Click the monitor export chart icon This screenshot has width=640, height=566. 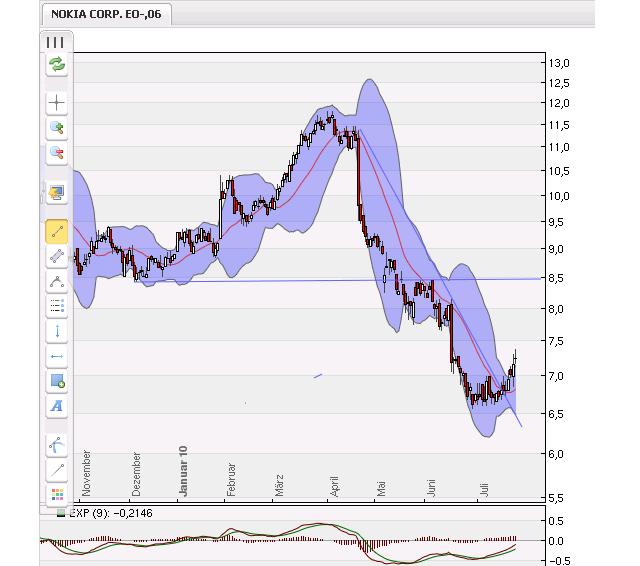pos(57,192)
